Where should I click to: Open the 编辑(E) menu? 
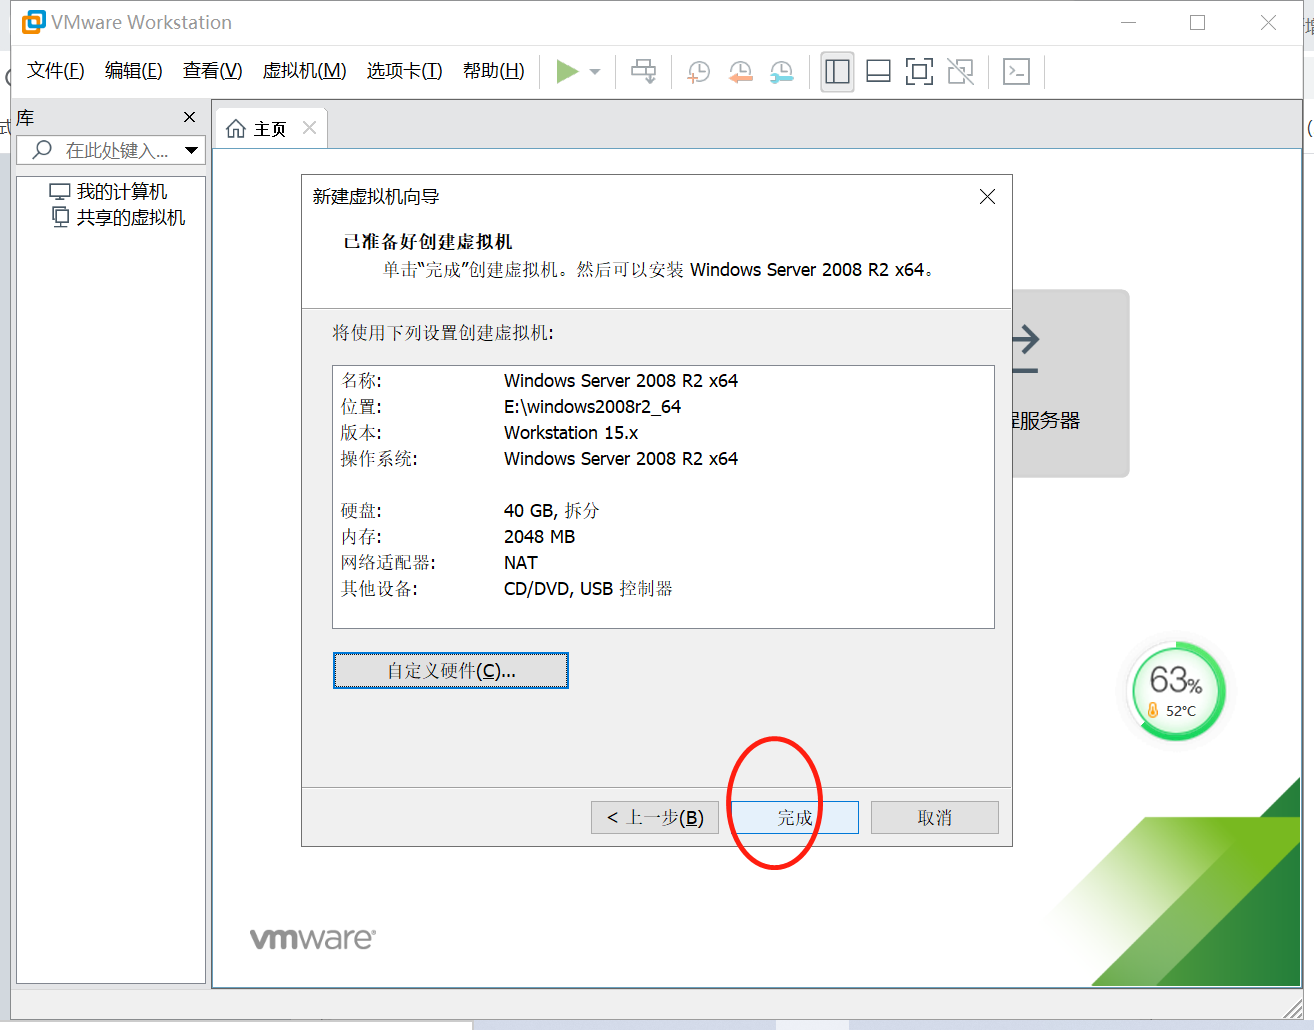pyautogui.click(x=134, y=71)
